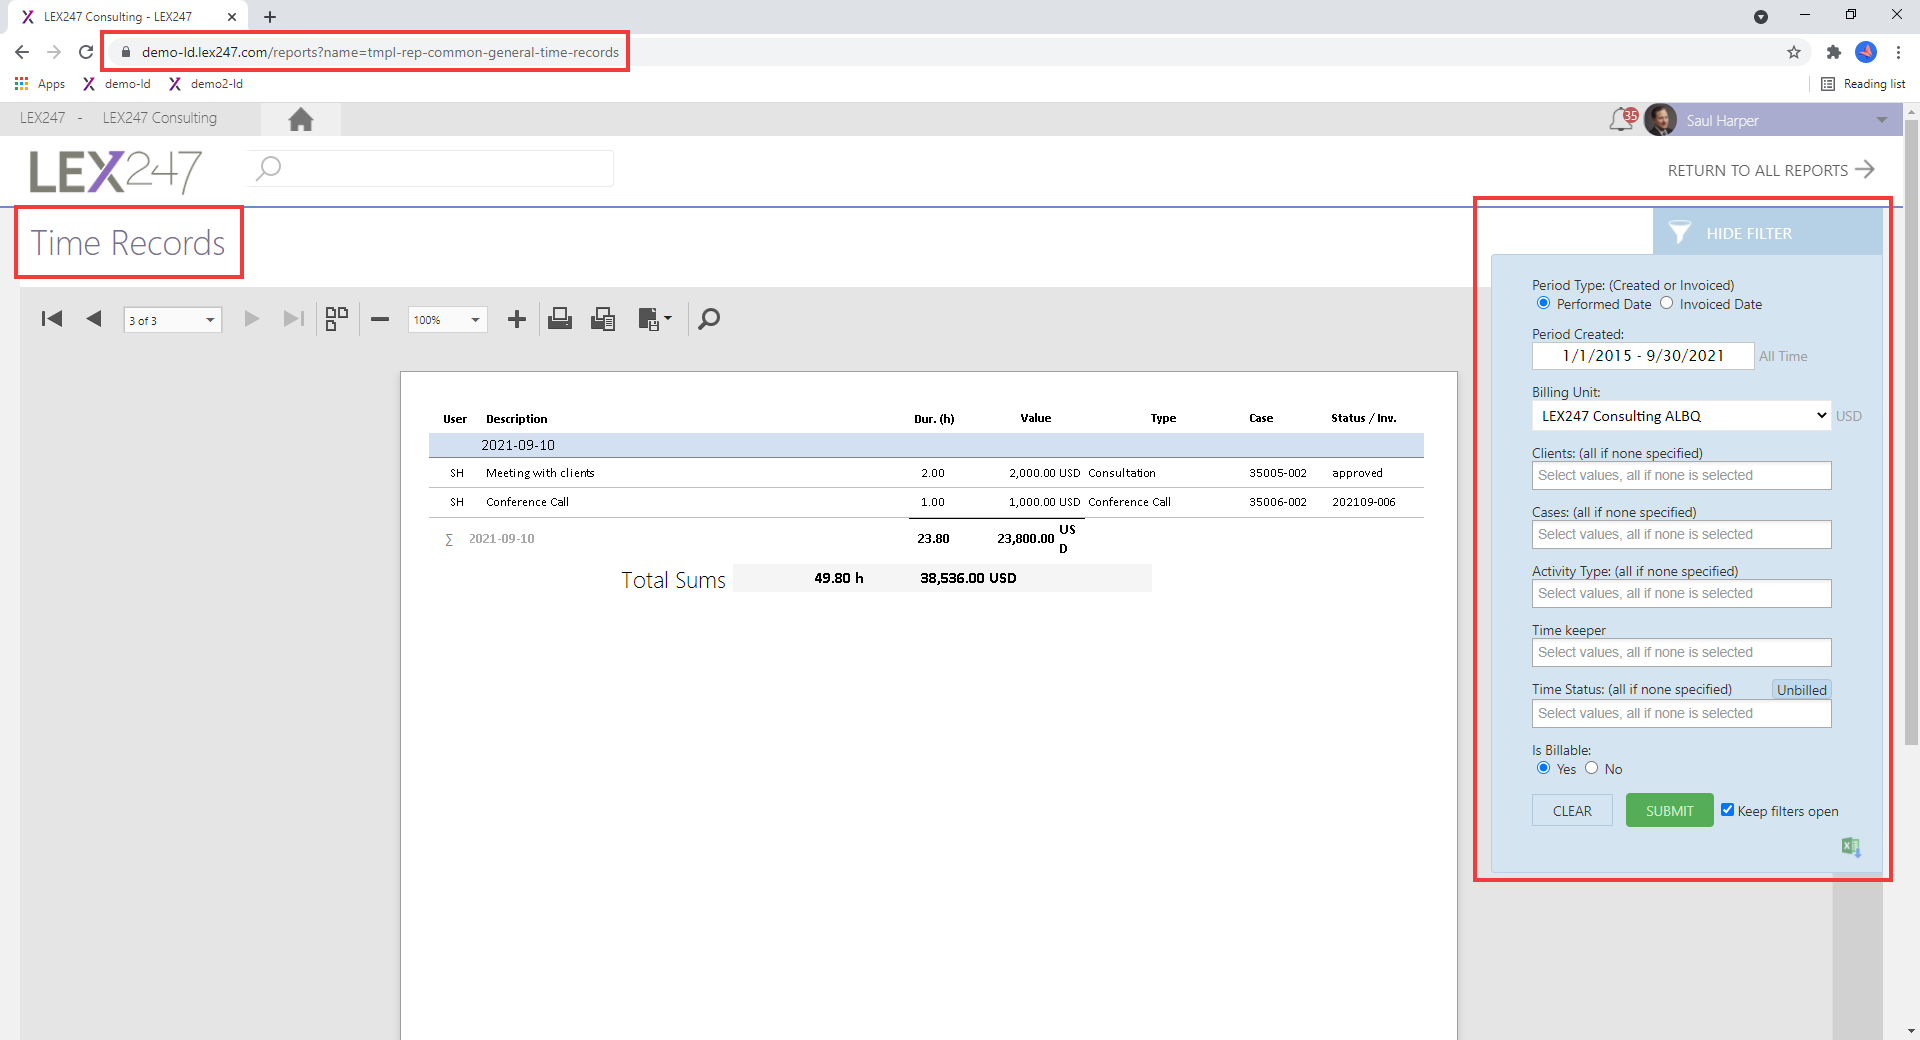Go to previous report page
Image resolution: width=1920 pixels, height=1040 pixels.
coord(94,319)
